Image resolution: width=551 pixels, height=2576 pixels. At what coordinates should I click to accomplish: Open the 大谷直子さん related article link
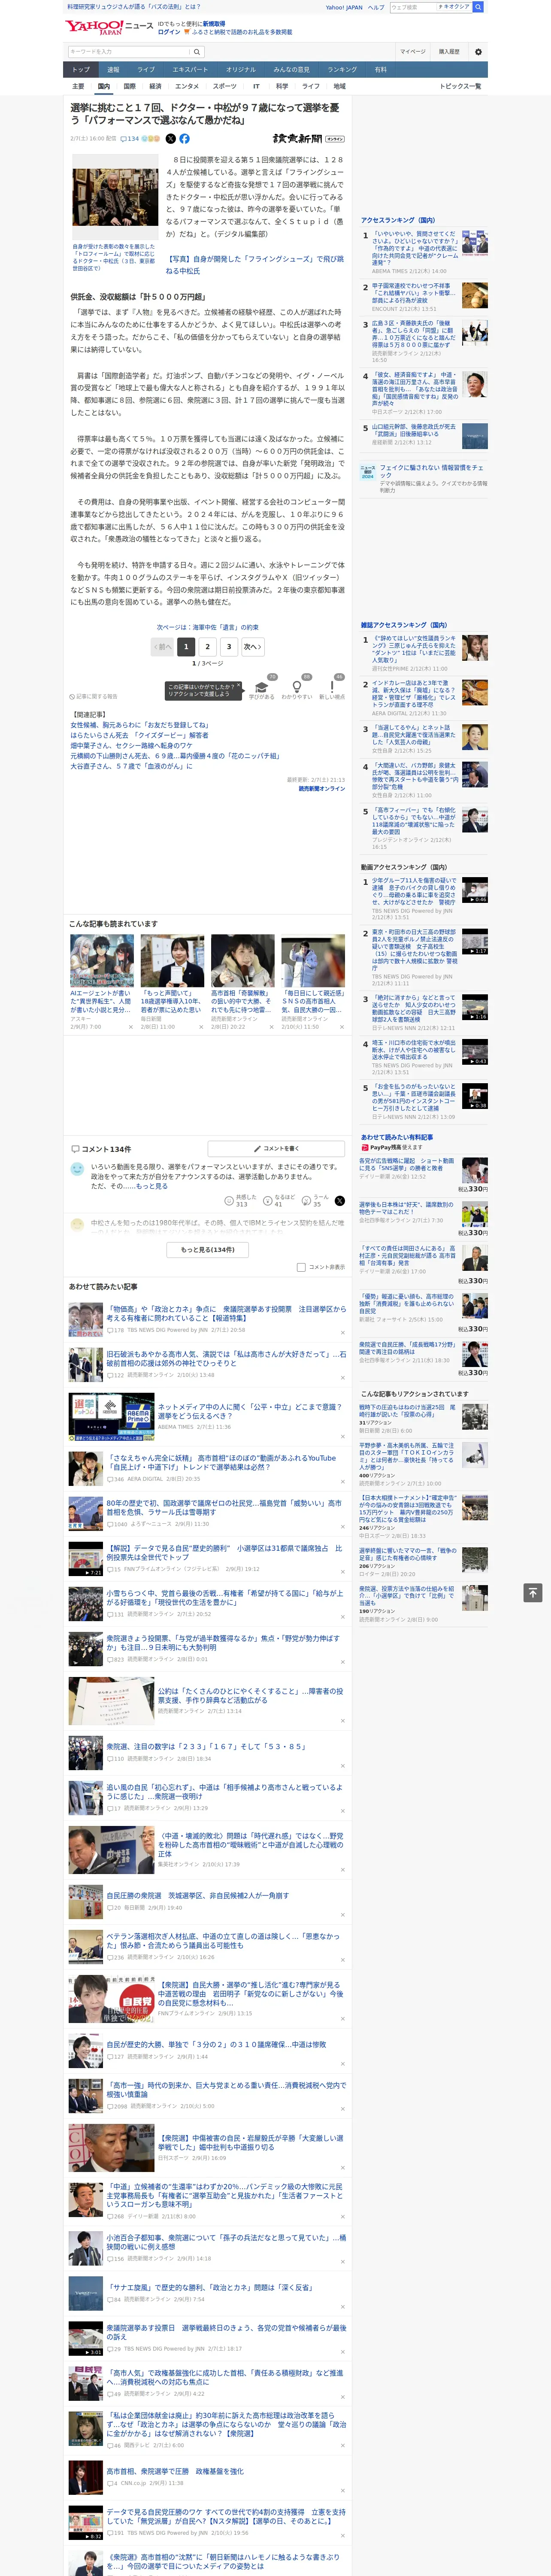[131, 766]
